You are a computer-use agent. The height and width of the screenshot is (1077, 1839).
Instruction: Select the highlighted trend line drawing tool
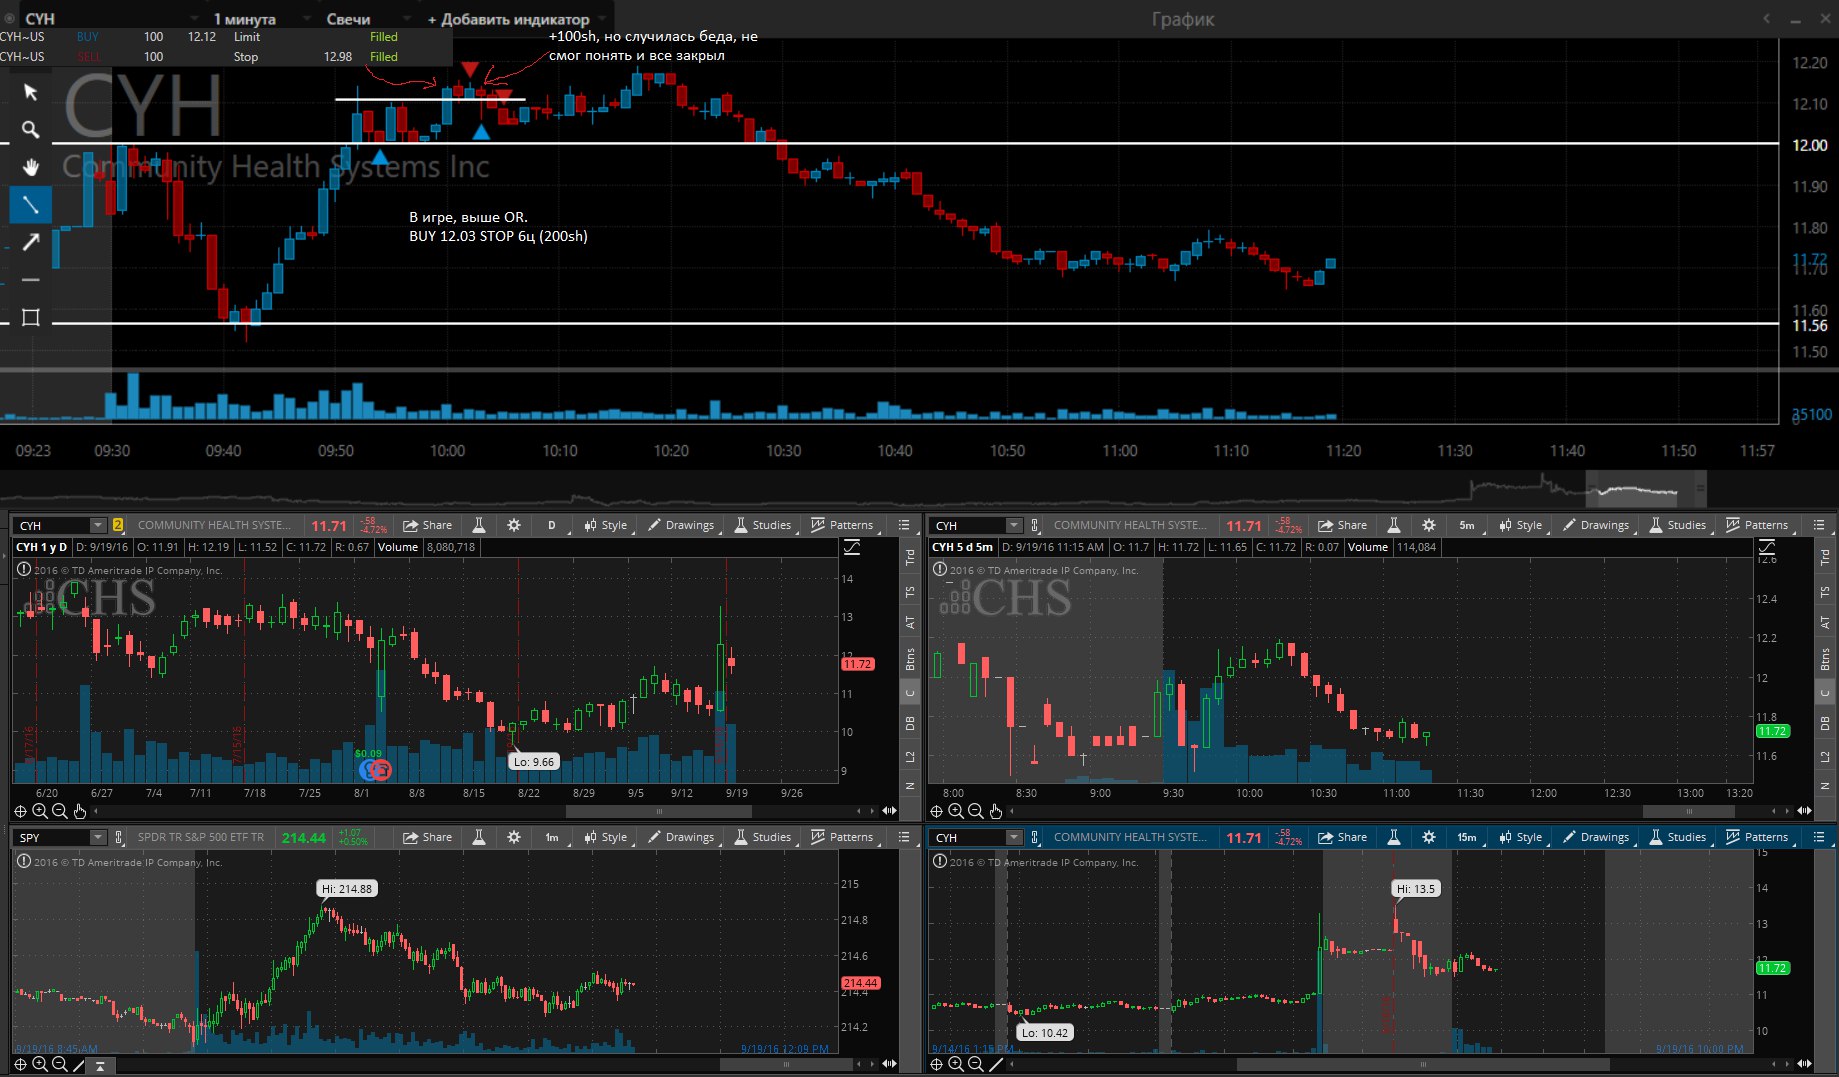tap(31, 205)
